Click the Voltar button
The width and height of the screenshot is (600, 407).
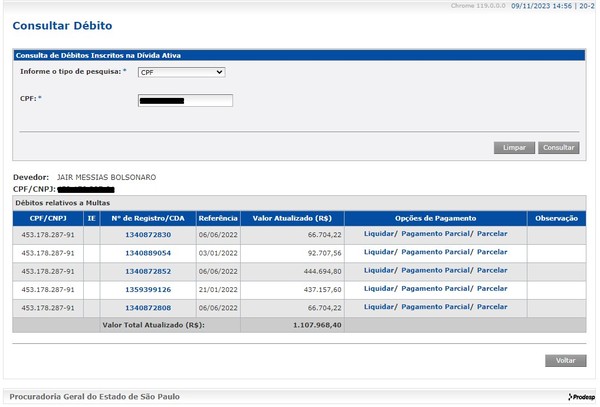(x=565, y=360)
